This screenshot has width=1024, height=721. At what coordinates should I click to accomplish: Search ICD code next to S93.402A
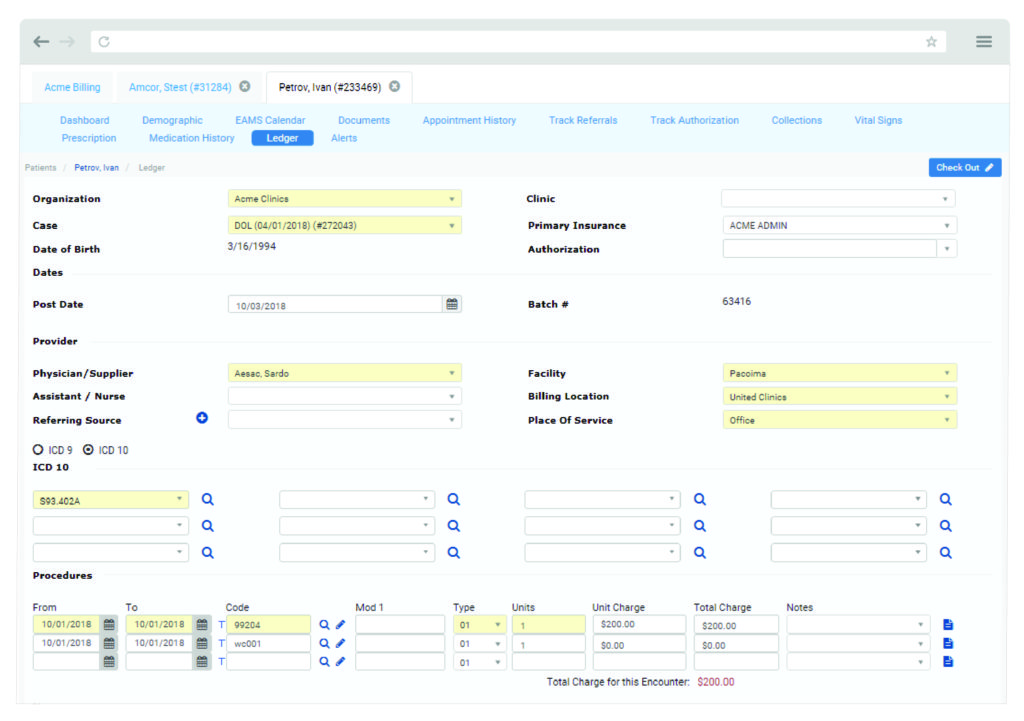click(208, 500)
